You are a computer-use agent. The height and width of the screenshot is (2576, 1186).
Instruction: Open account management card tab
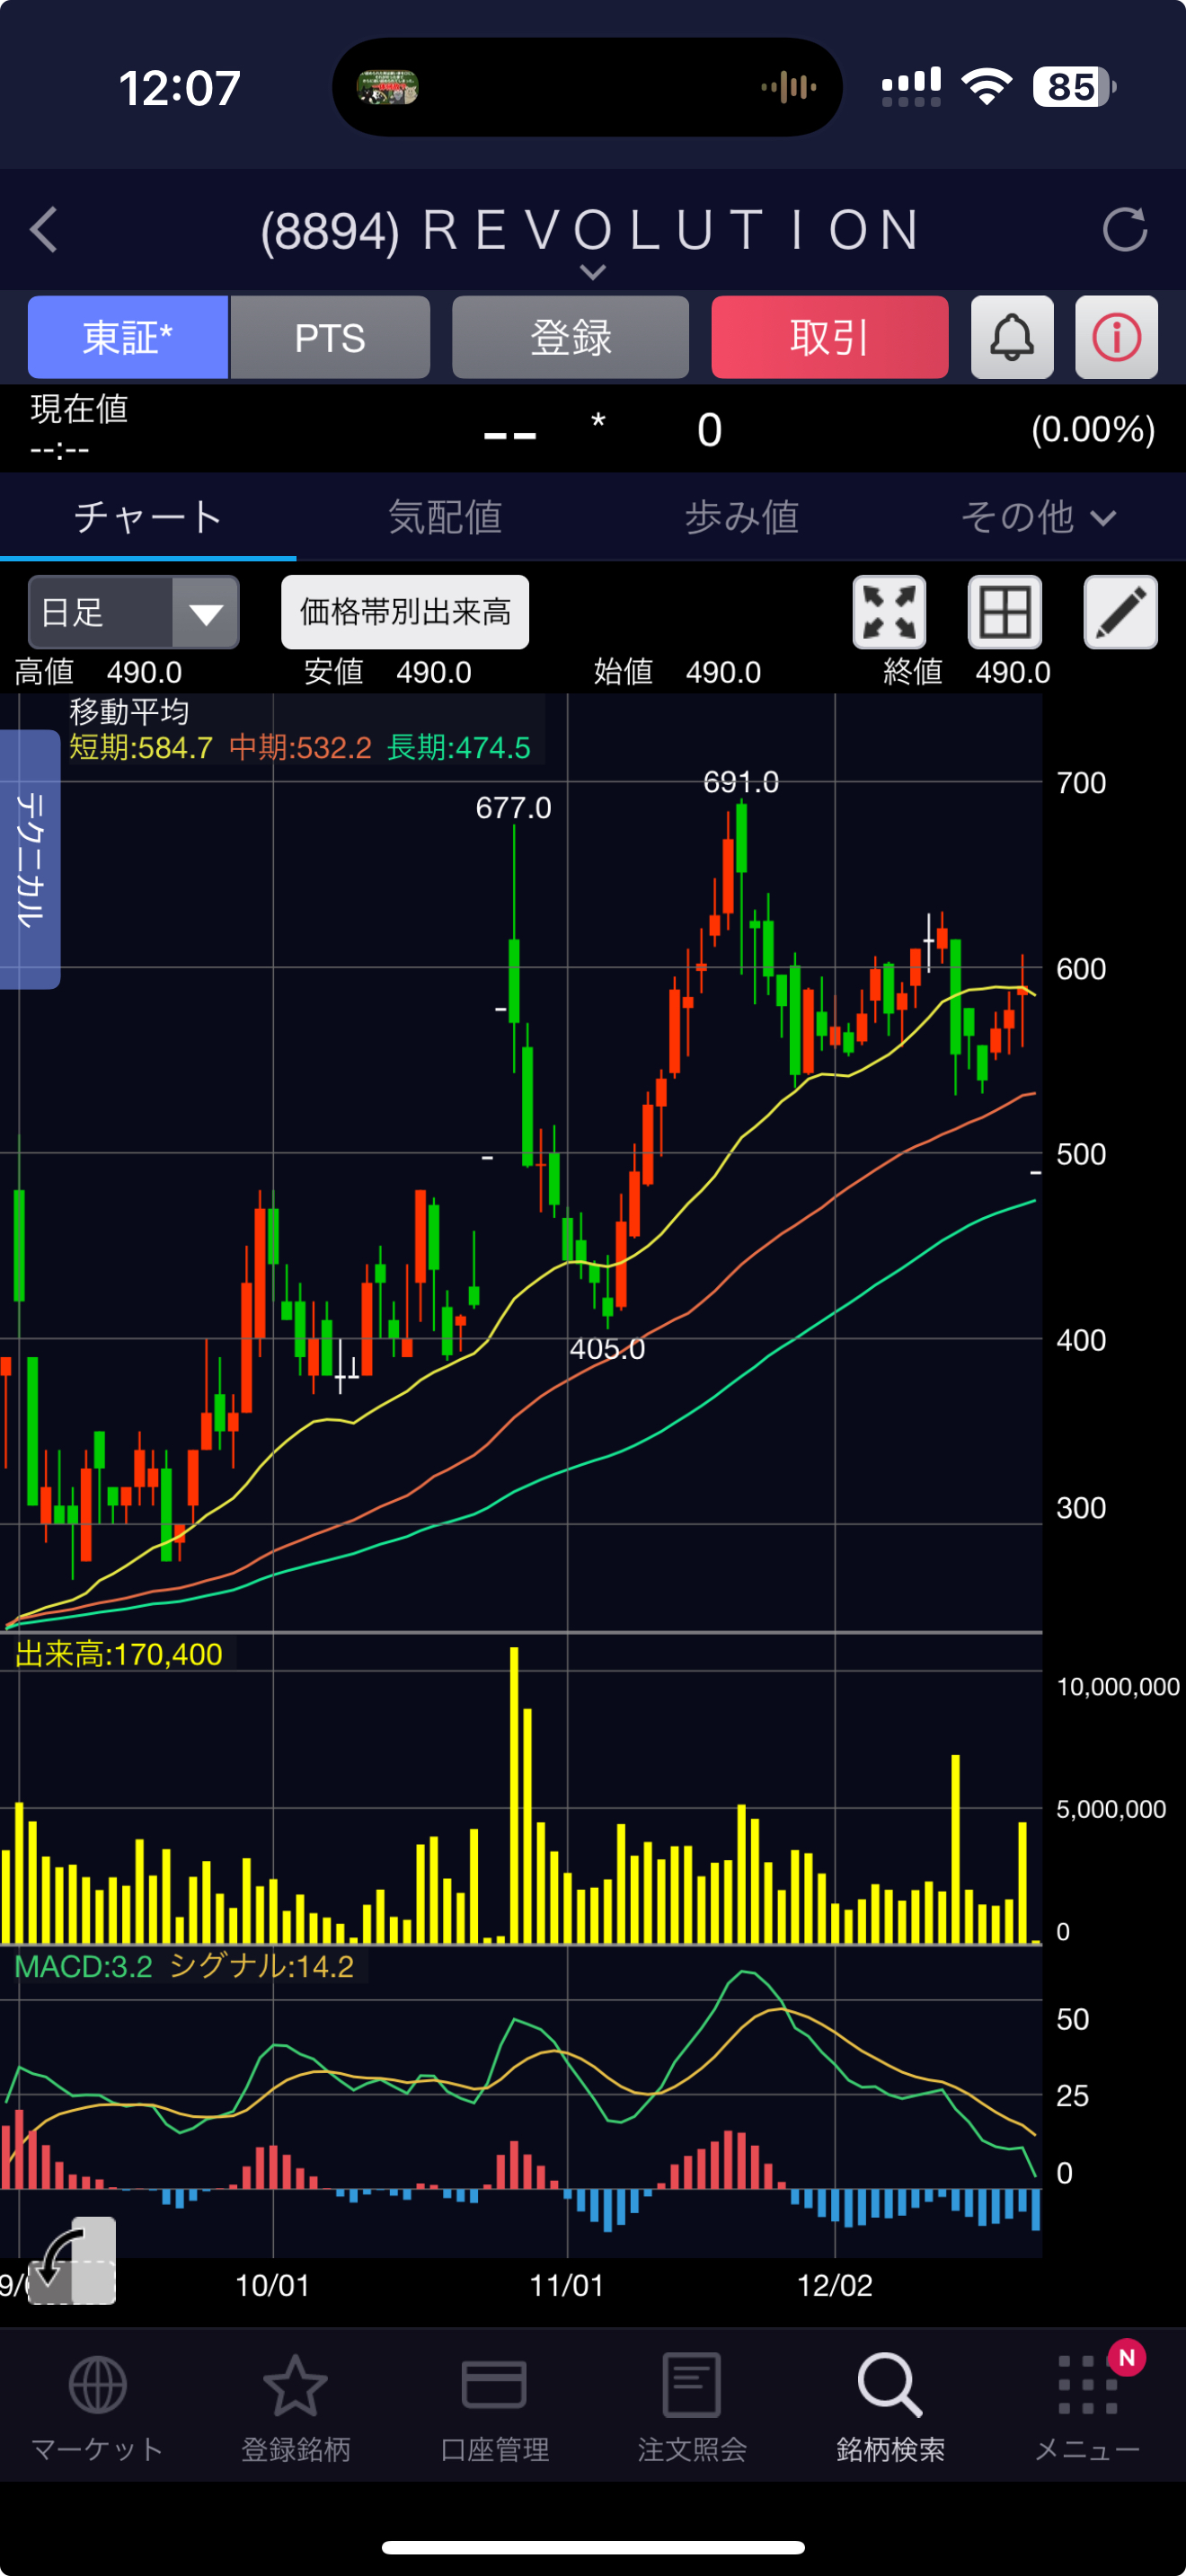point(494,2407)
